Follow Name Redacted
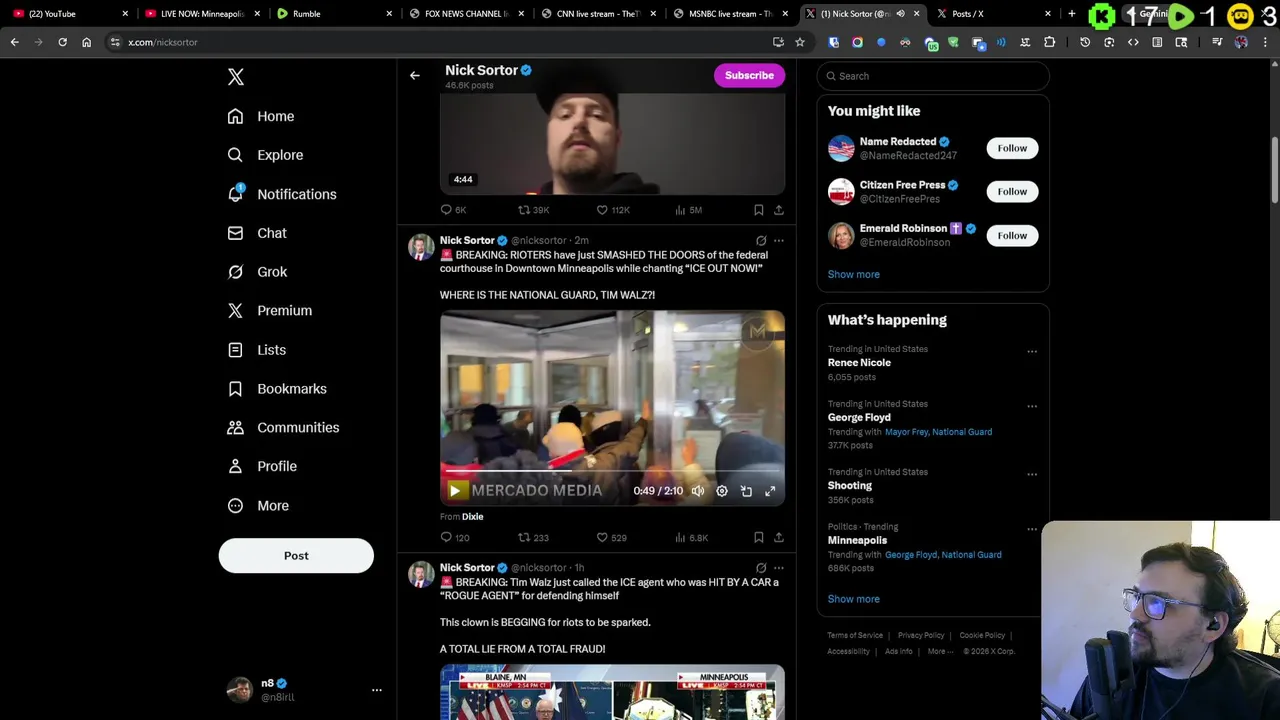This screenshot has width=1280, height=720. click(1012, 148)
